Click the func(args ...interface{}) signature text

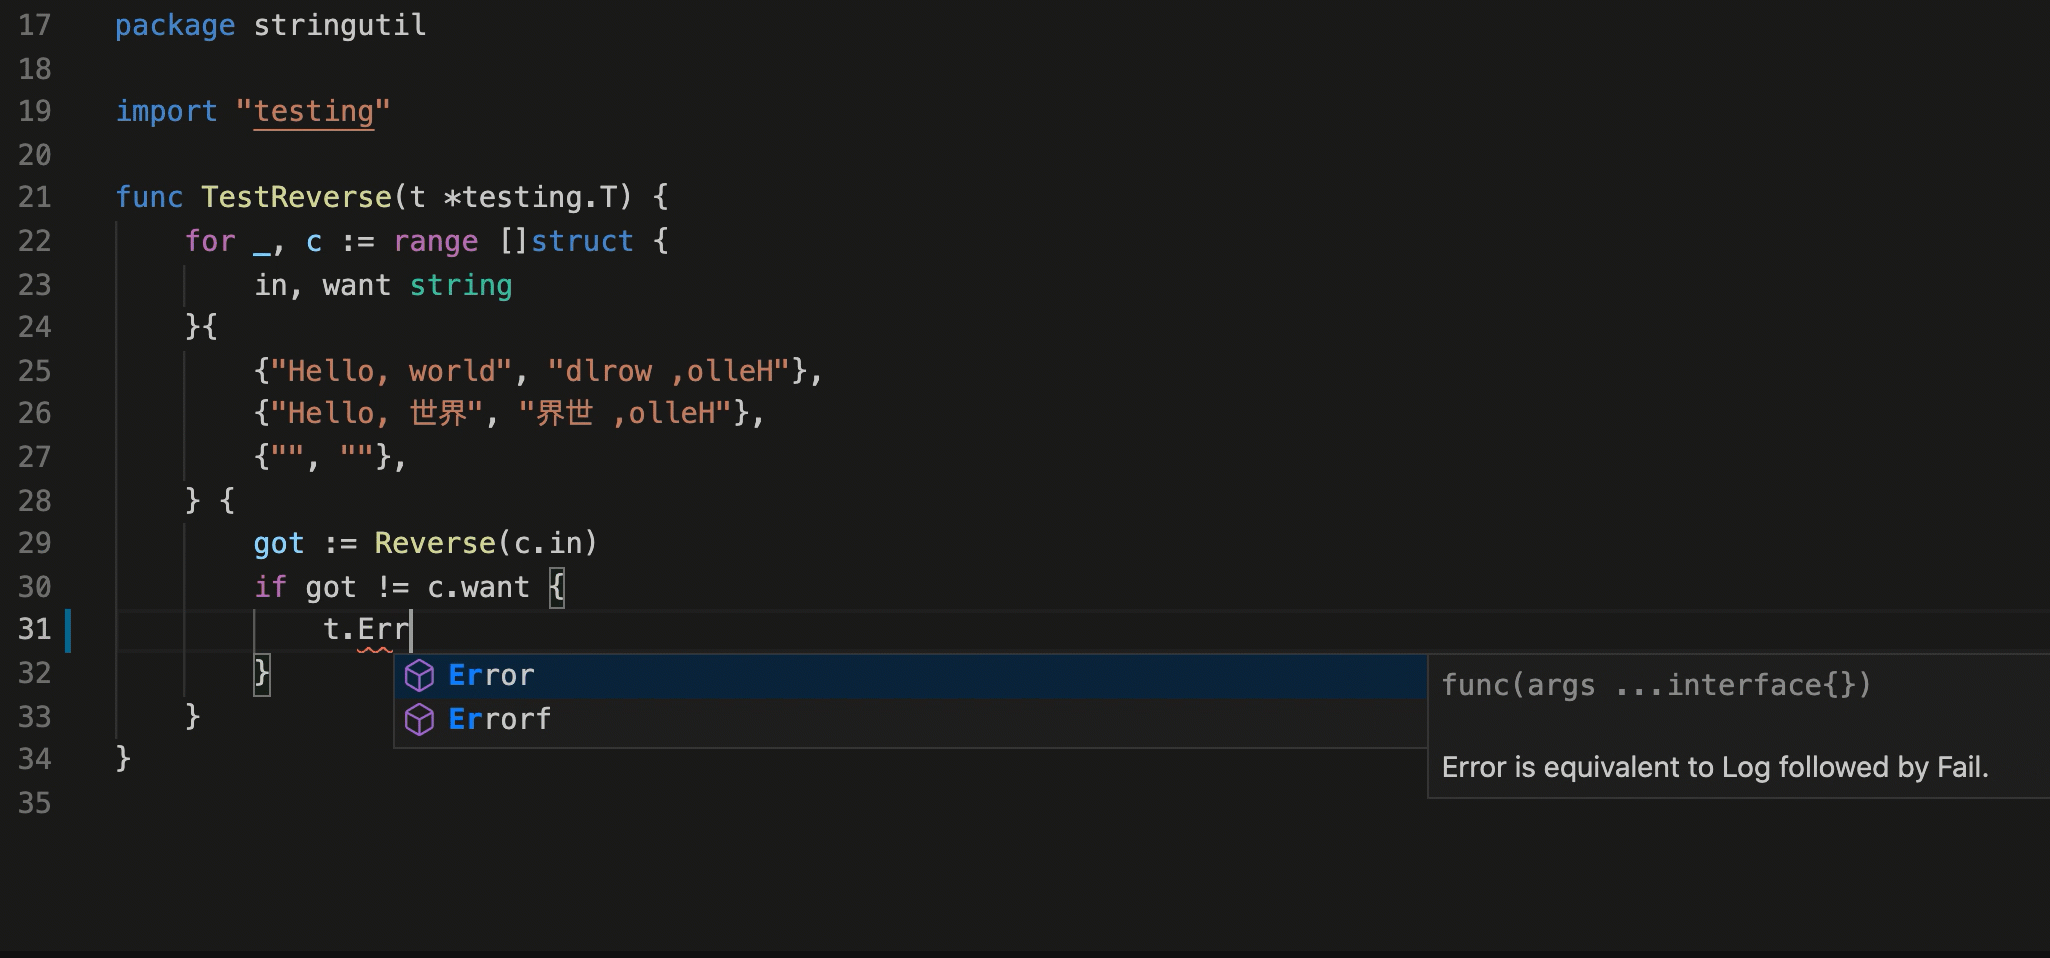(x=1656, y=684)
